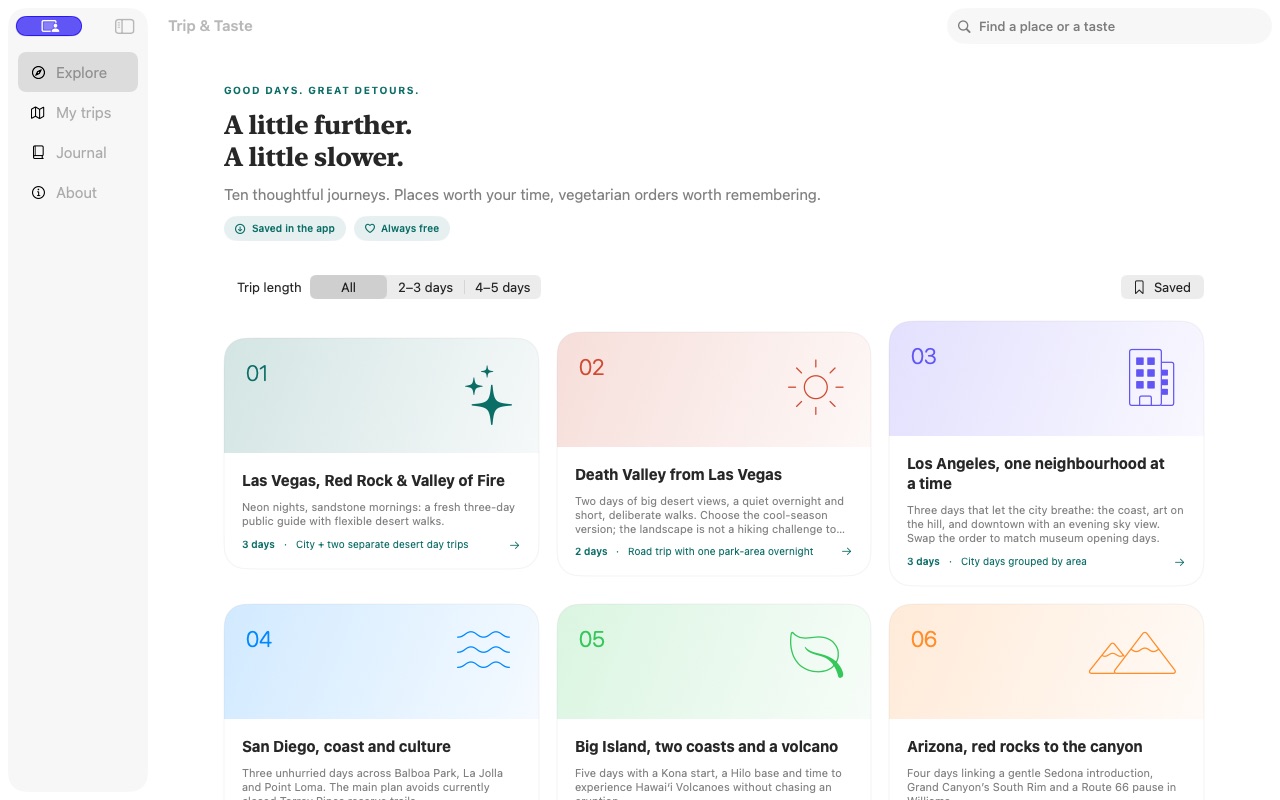
Task: Click the purple profile card button
Action: pos(49,26)
